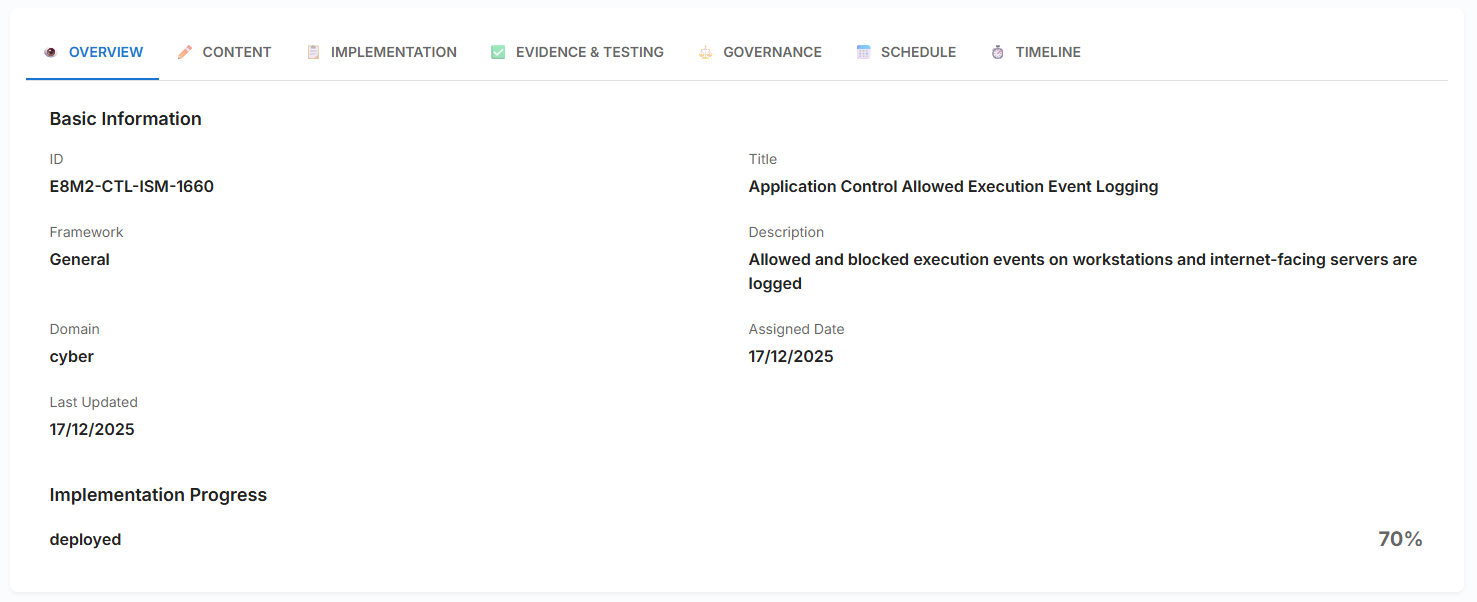
Task: Click the Basic Information heading
Action: point(126,119)
